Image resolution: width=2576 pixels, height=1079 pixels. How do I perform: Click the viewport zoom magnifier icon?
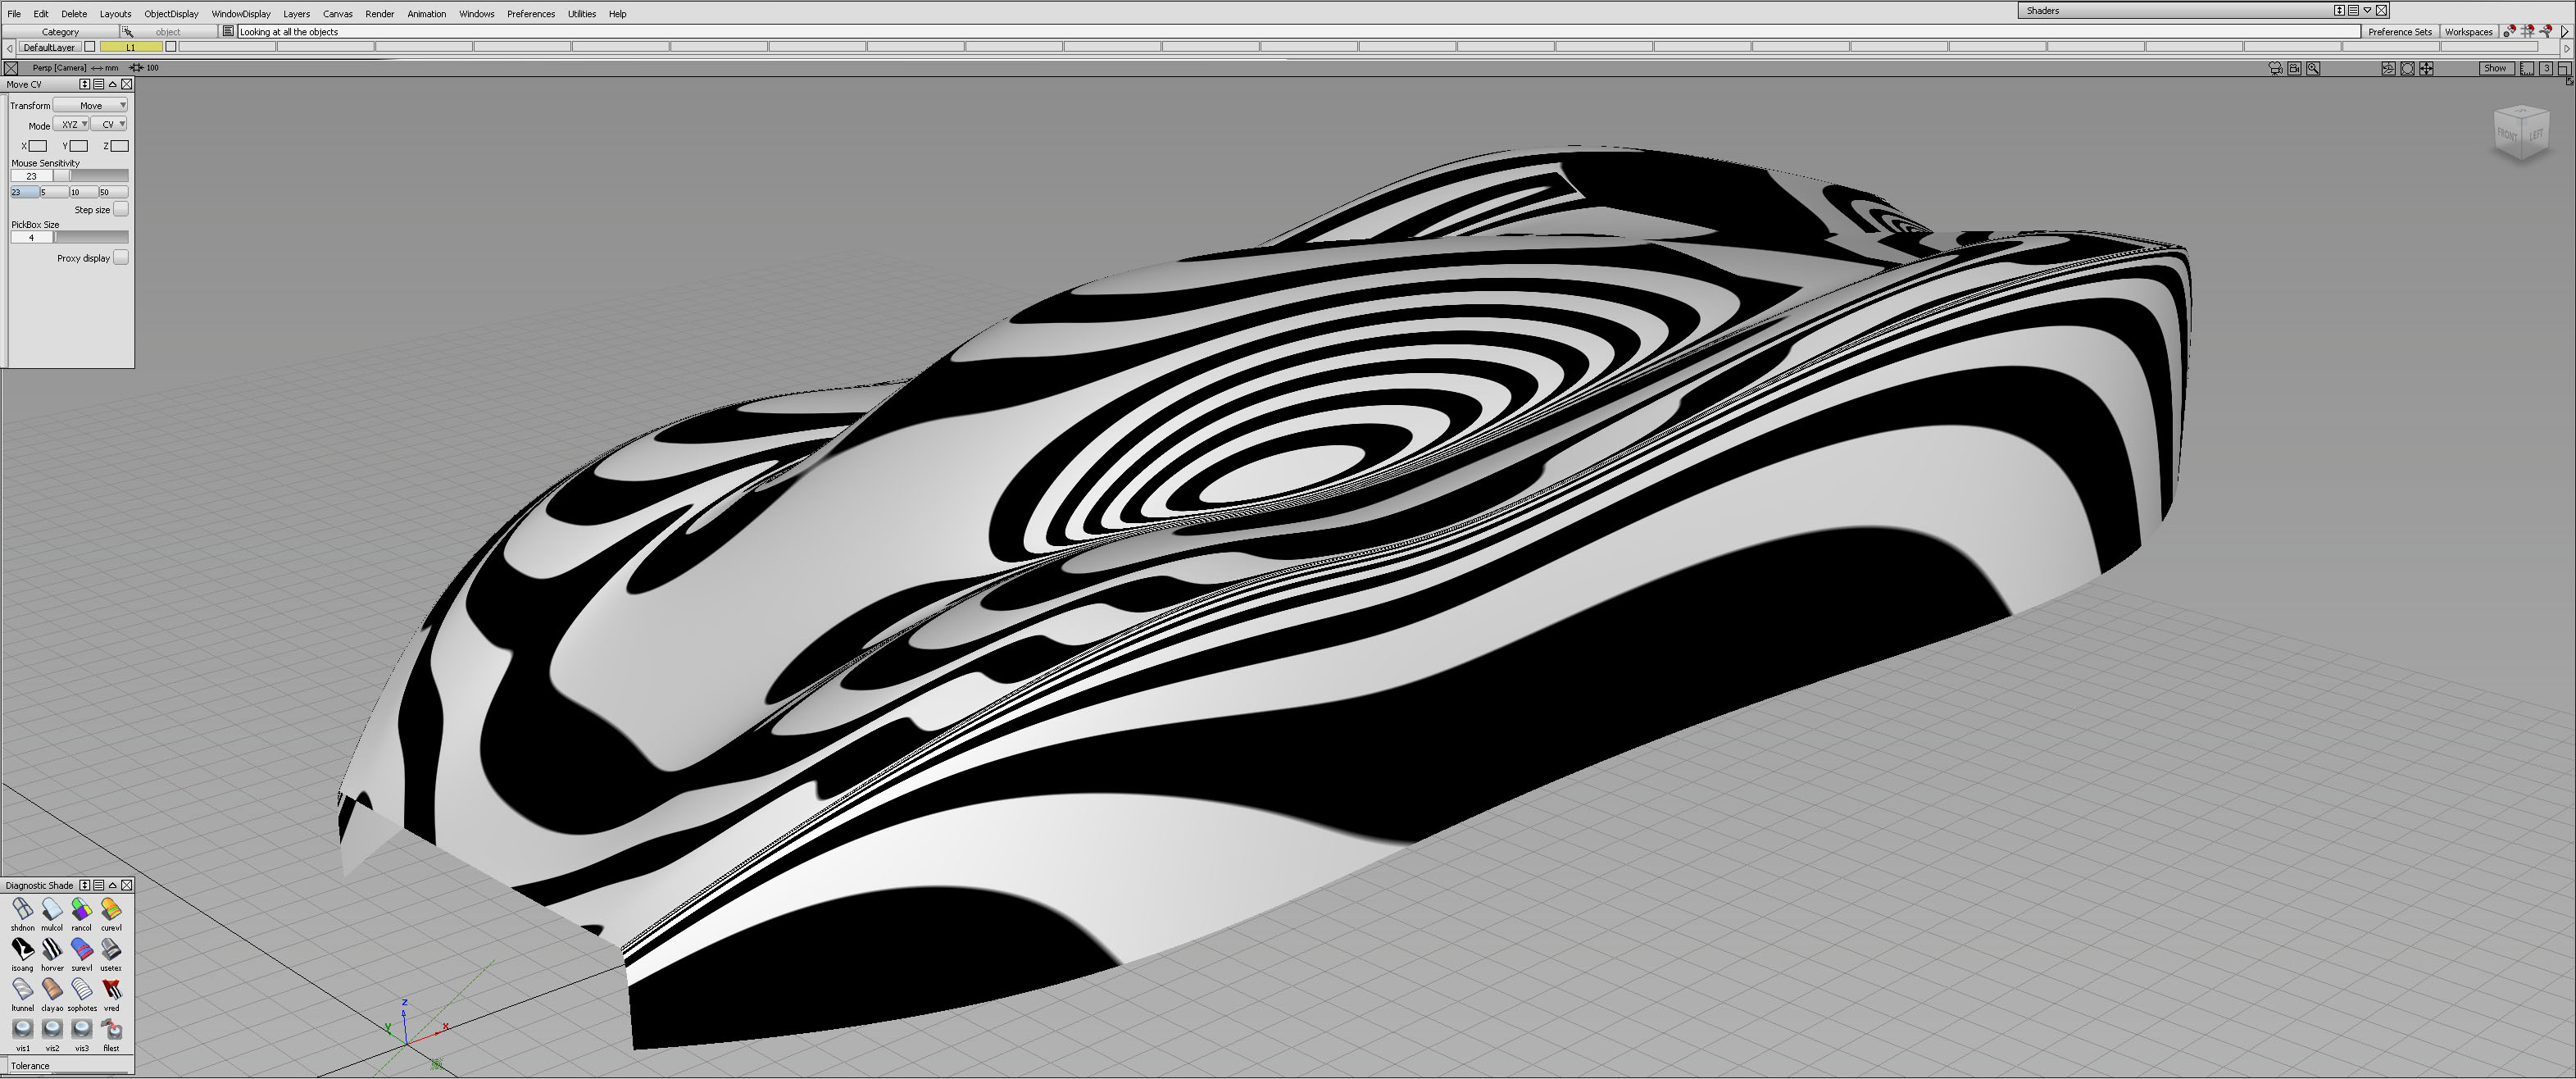click(2312, 68)
